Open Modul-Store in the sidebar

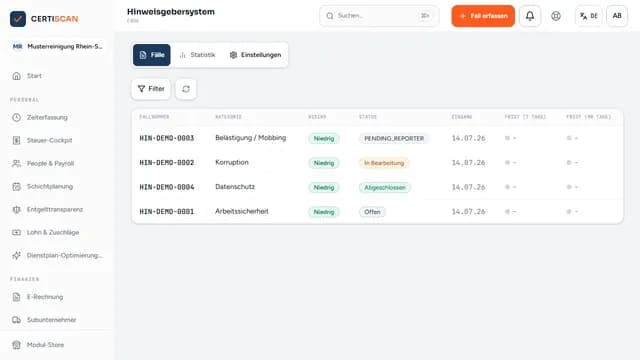coord(57,345)
